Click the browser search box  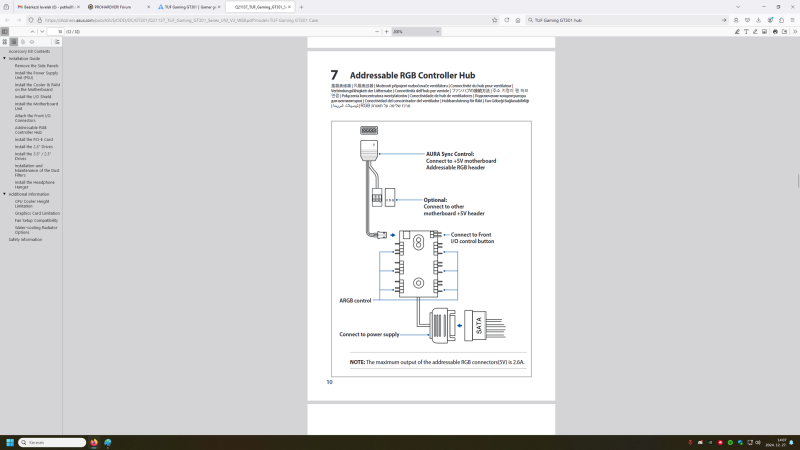click(x=625, y=20)
